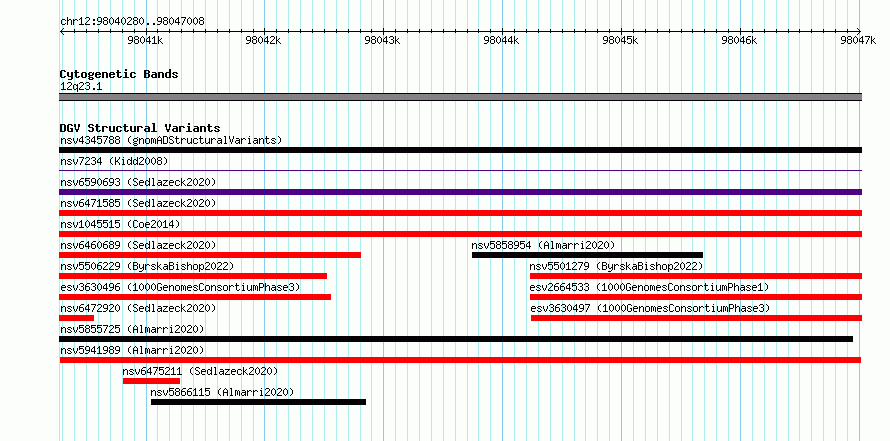Select the red esv3630496 variant bar
Screen dimensions: 890x441
(x=195, y=297)
